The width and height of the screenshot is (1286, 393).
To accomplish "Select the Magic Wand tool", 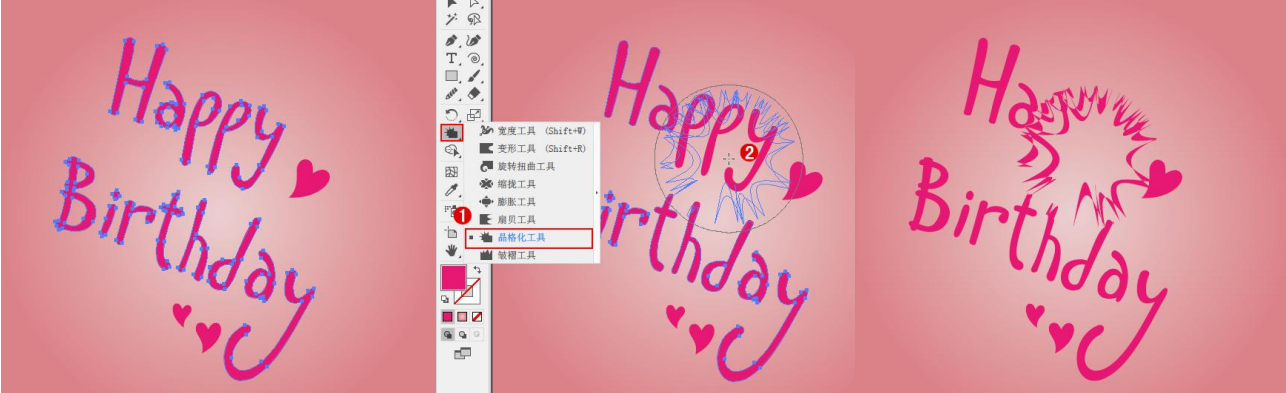I will point(452,19).
